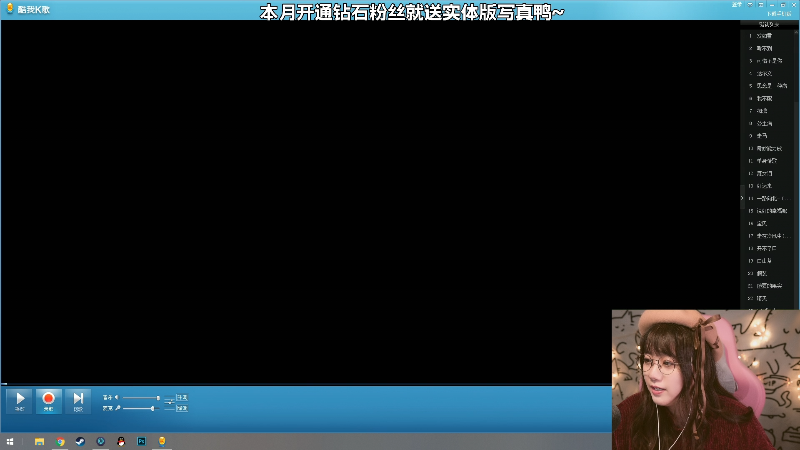Click the playlist vertical scrollbar
The height and width of the screenshot is (450, 800).
pyautogui.click(x=797, y=168)
